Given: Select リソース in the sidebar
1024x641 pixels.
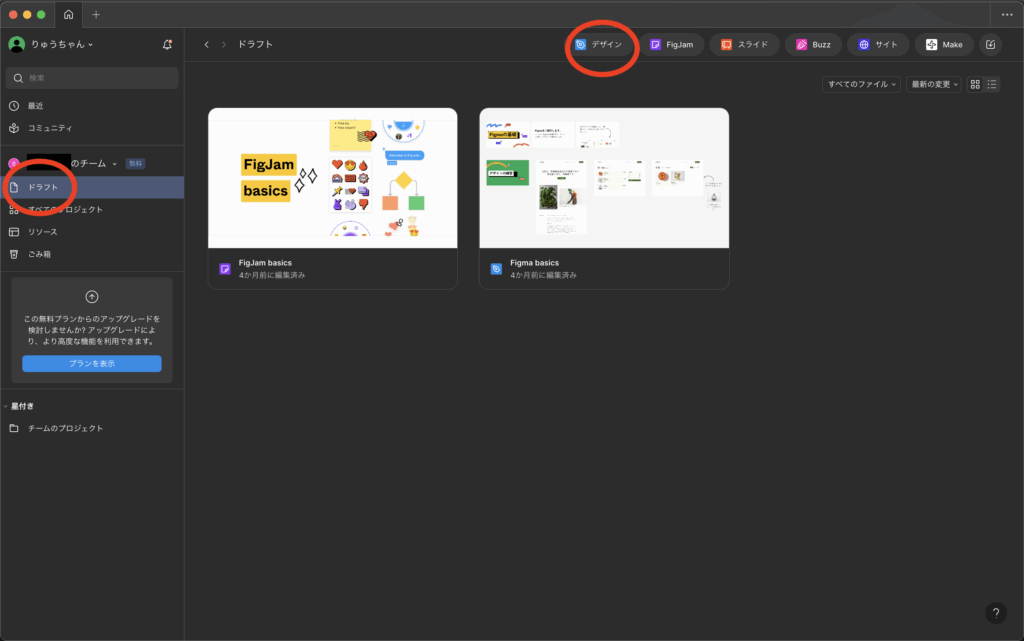Looking at the screenshot, I should (42, 232).
